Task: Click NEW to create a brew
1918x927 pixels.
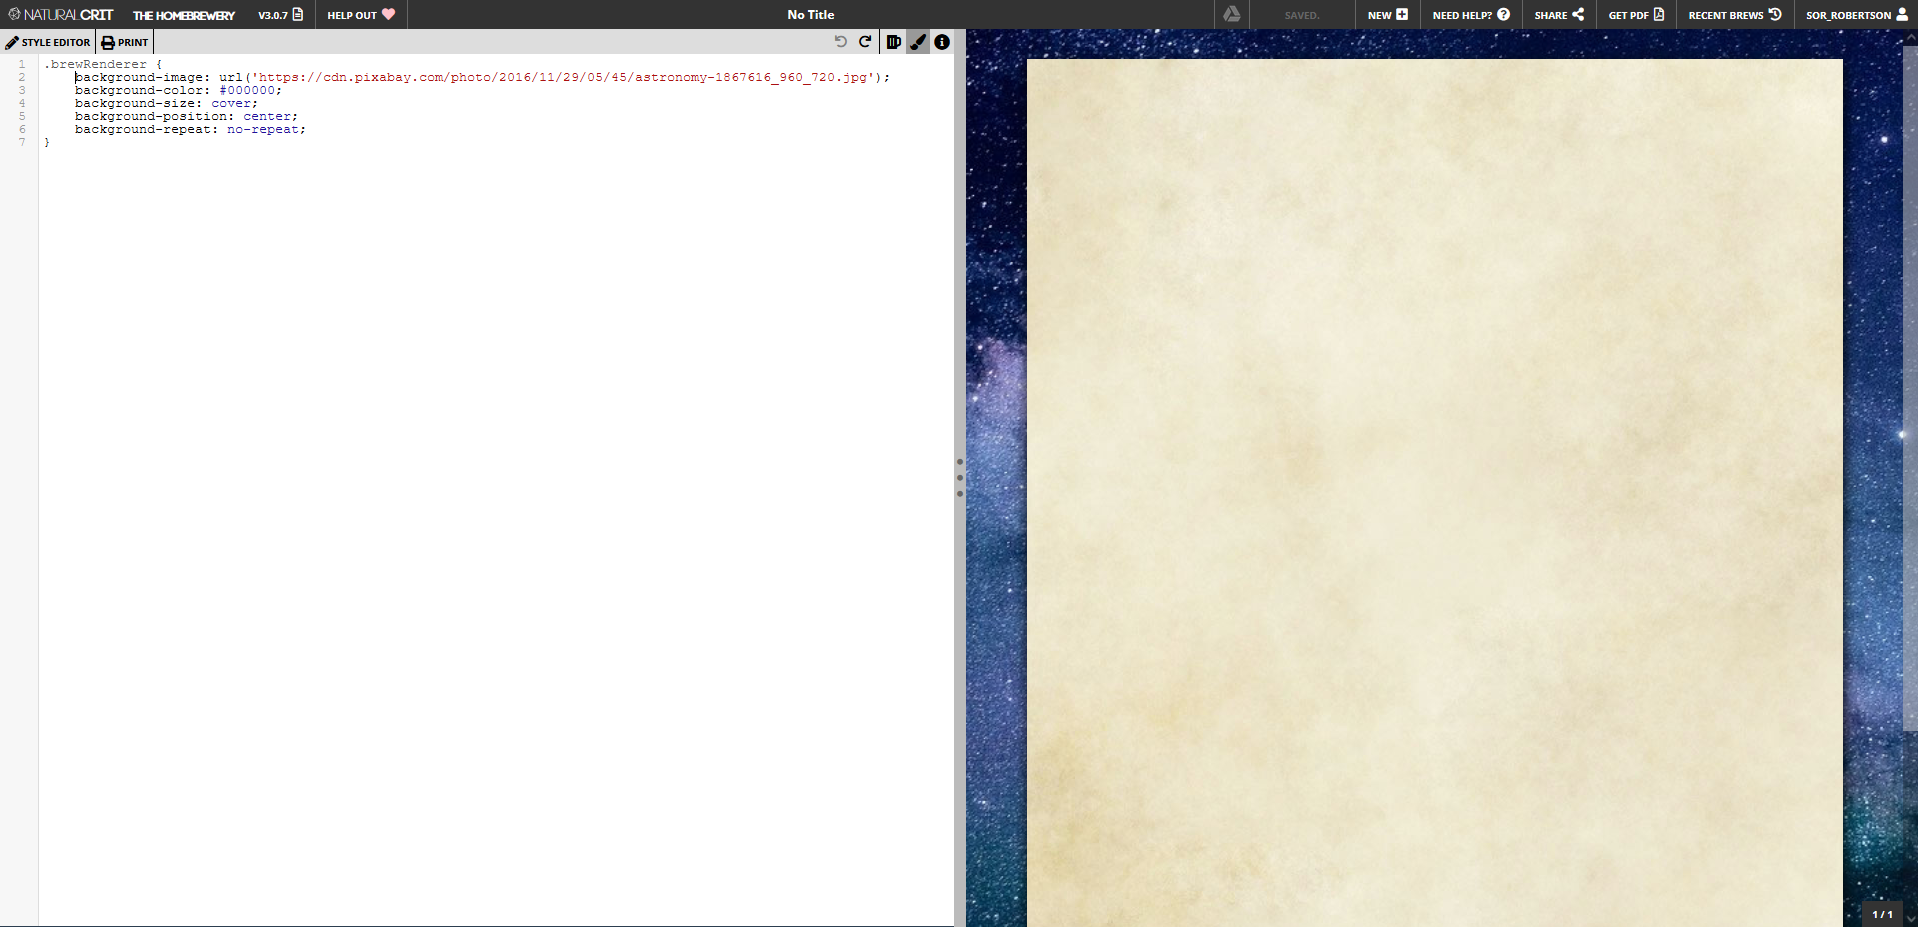Action: [x=1387, y=14]
